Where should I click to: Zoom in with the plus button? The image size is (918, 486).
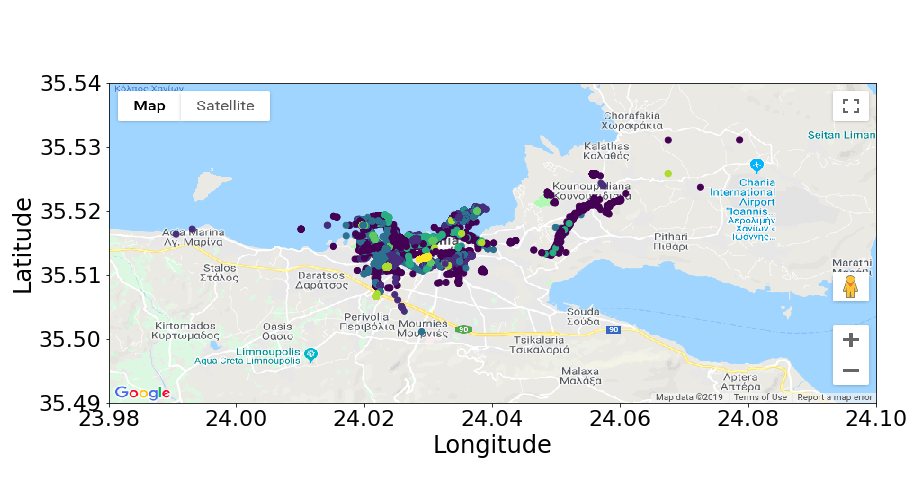click(851, 340)
